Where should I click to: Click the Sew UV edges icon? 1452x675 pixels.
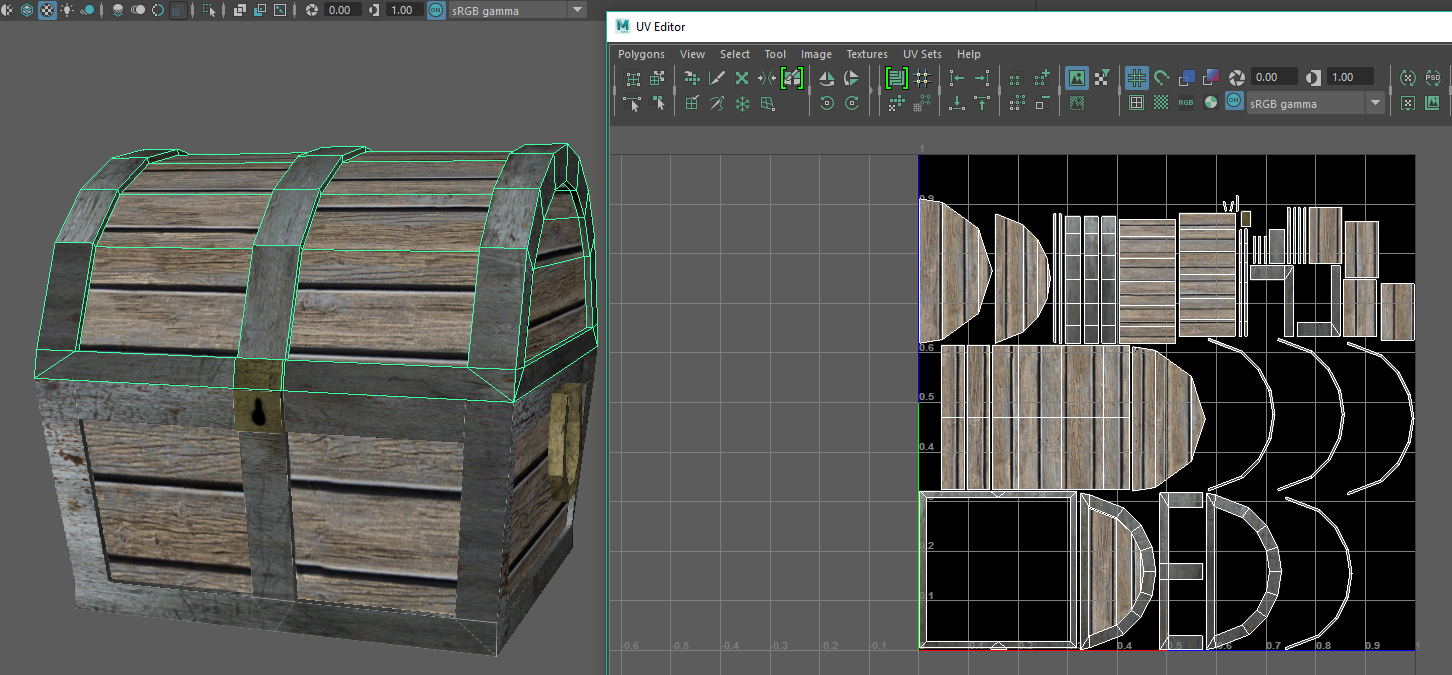(x=717, y=103)
